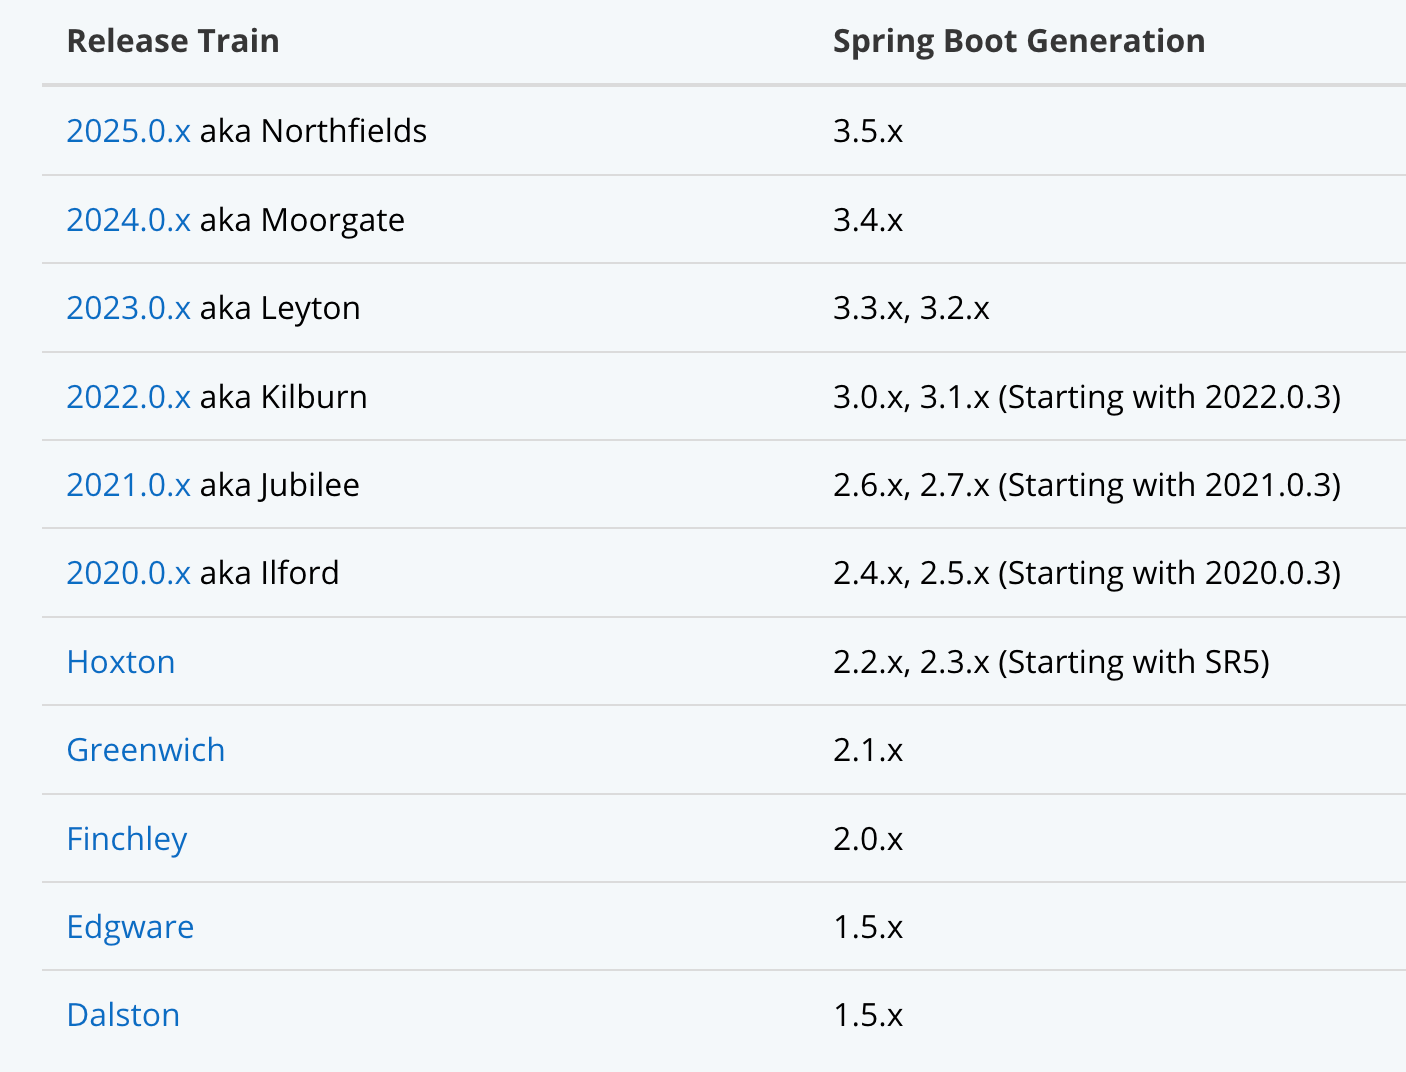Click the '3.3.x, 3.2.x' cell
Image resolution: width=1406 pixels, height=1072 pixels.
(911, 308)
